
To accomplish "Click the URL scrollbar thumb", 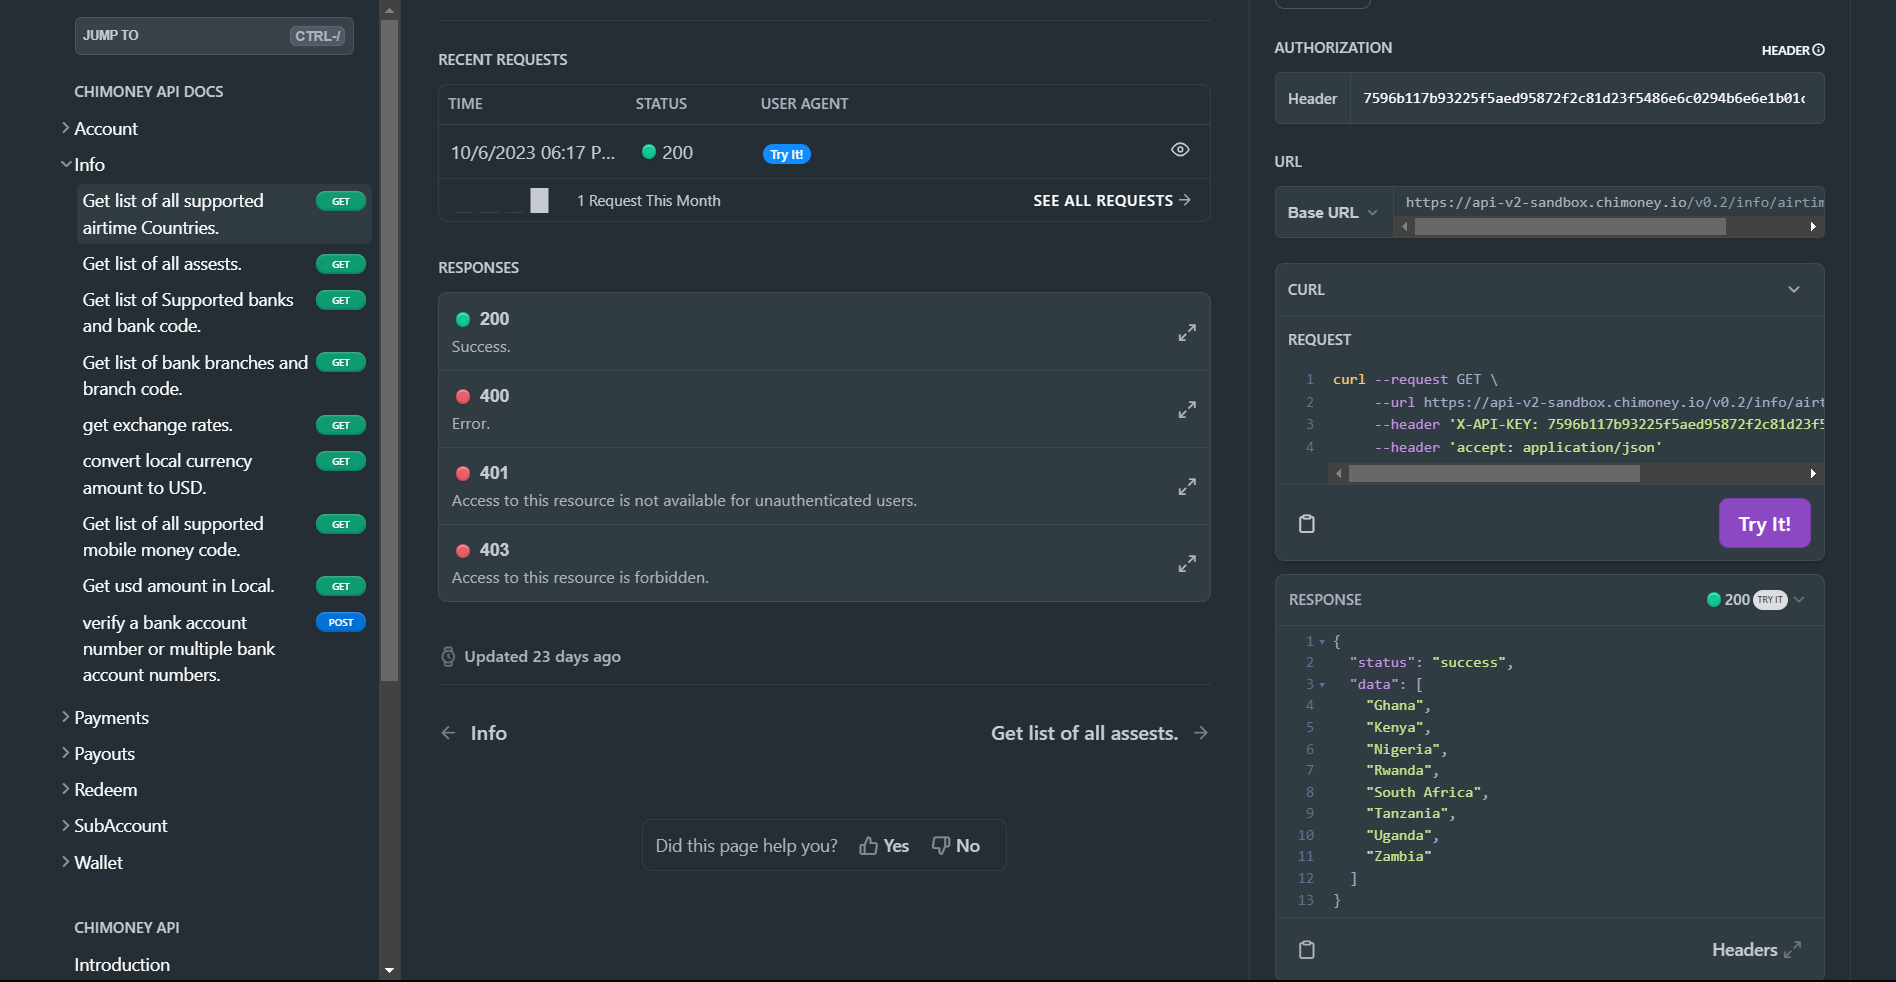I will click(1570, 227).
